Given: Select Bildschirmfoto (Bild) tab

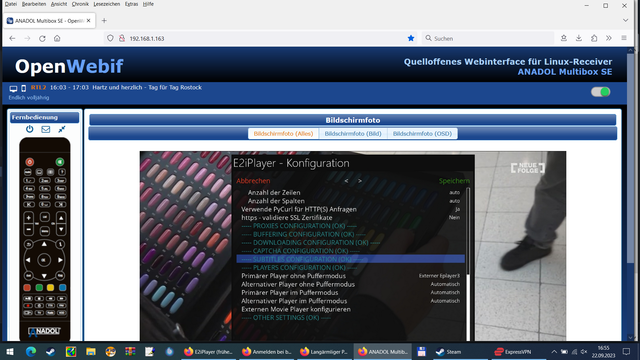Looking at the screenshot, I should point(353,133).
